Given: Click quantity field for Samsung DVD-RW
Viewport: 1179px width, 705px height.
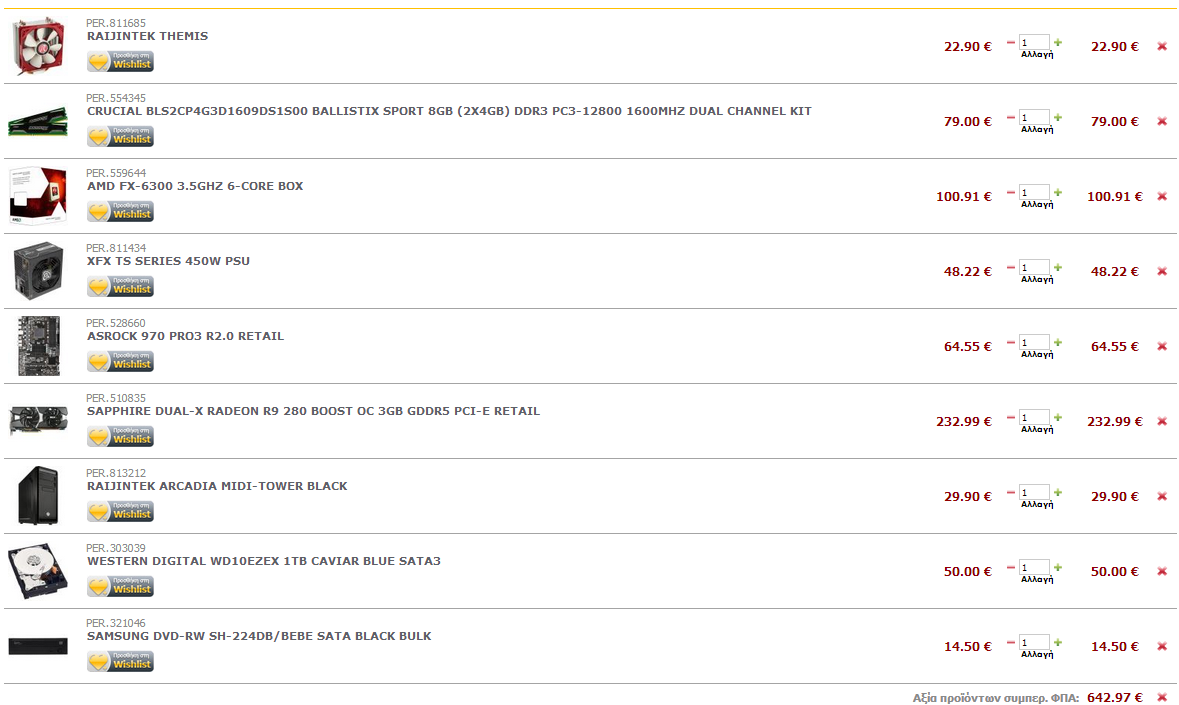Looking at the screenshot, I should (1034, 643).
